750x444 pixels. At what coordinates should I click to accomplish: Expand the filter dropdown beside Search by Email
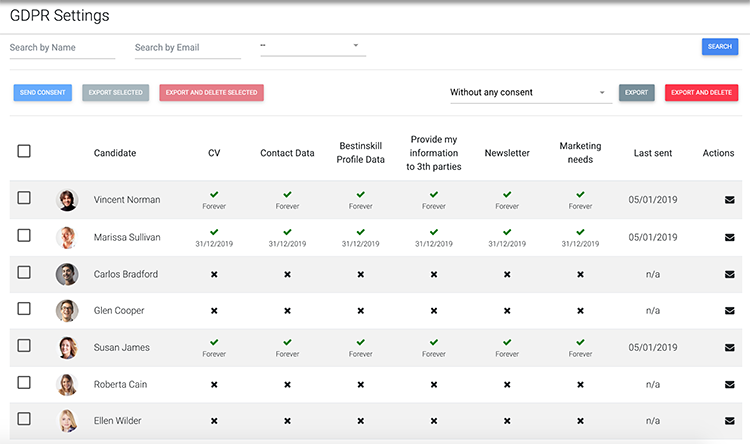point(312,46)
